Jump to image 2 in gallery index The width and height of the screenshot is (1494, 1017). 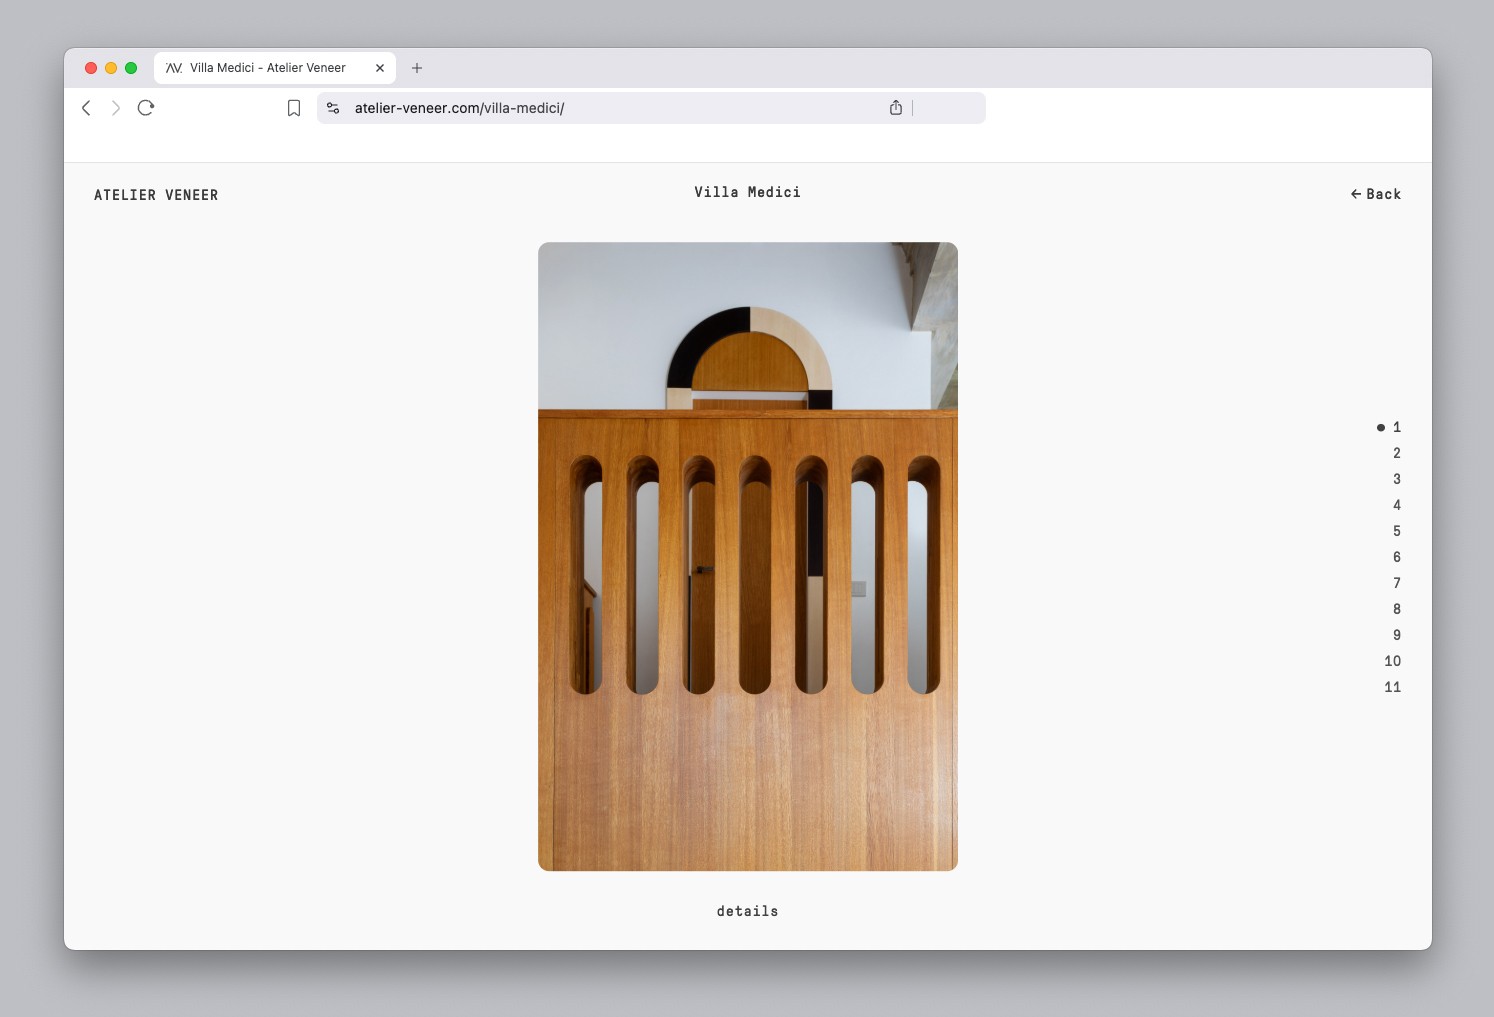coord(1396,453)
